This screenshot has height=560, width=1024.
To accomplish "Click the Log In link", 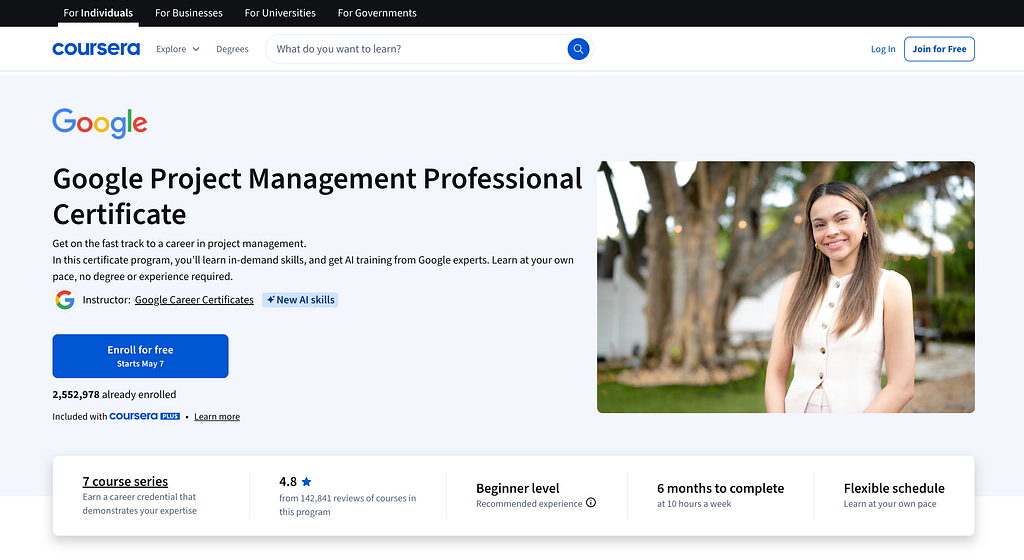I will (x=883, y=49).
